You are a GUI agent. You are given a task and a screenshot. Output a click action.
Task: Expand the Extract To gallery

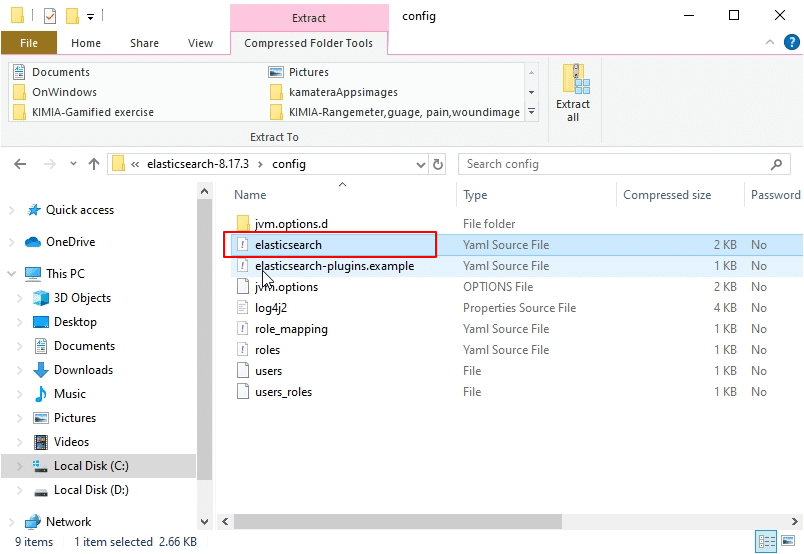click(531, 112)
